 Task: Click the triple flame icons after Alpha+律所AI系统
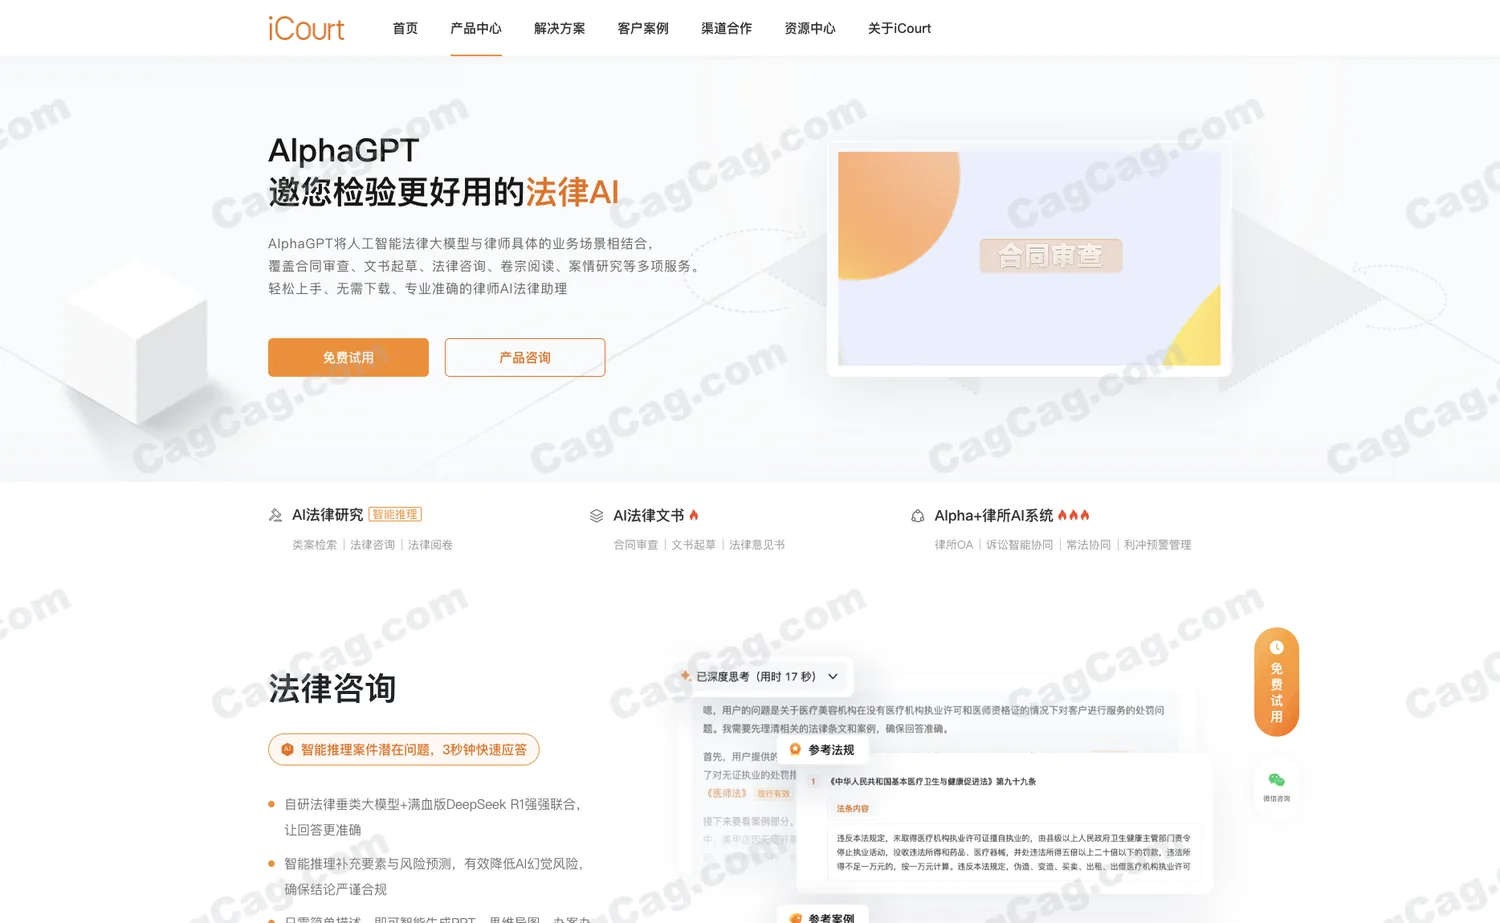(1073, 515)
